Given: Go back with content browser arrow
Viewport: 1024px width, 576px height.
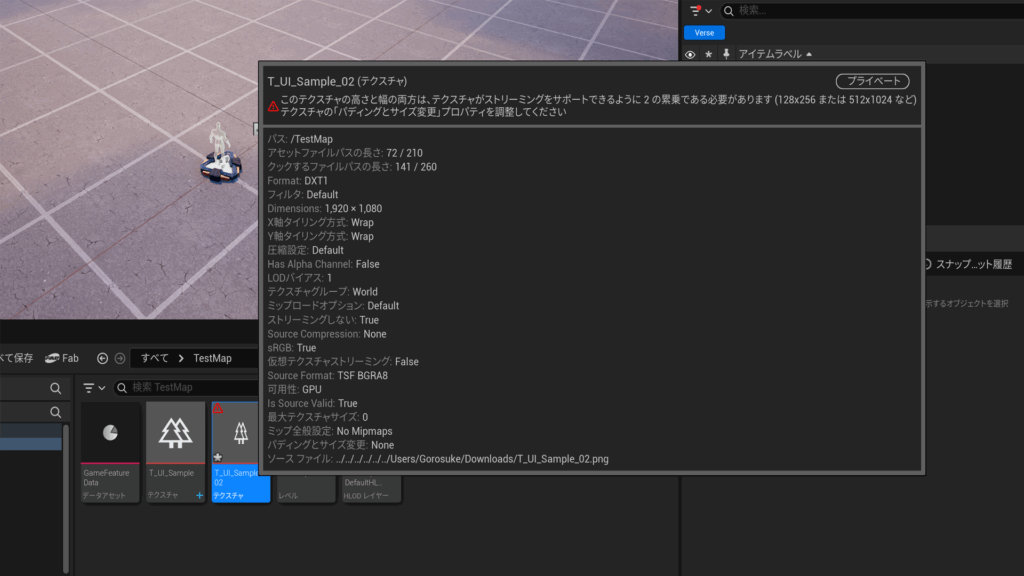Looking at the screenshot, I should tap(103, 358).
